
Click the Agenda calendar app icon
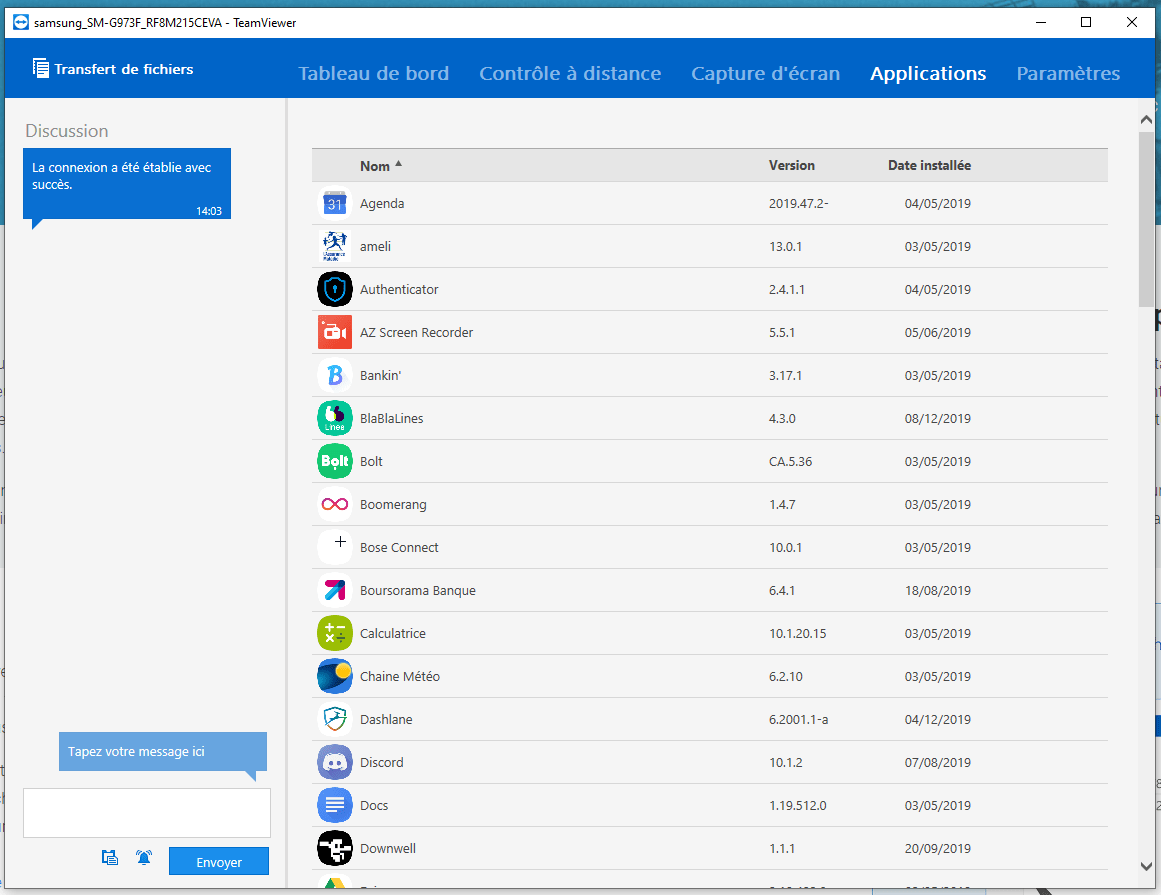(335, 204)
